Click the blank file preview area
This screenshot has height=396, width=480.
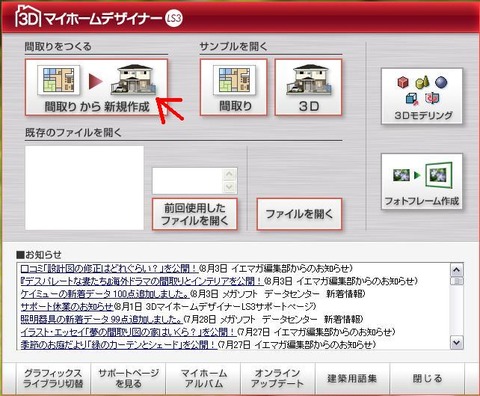point(84,188)
